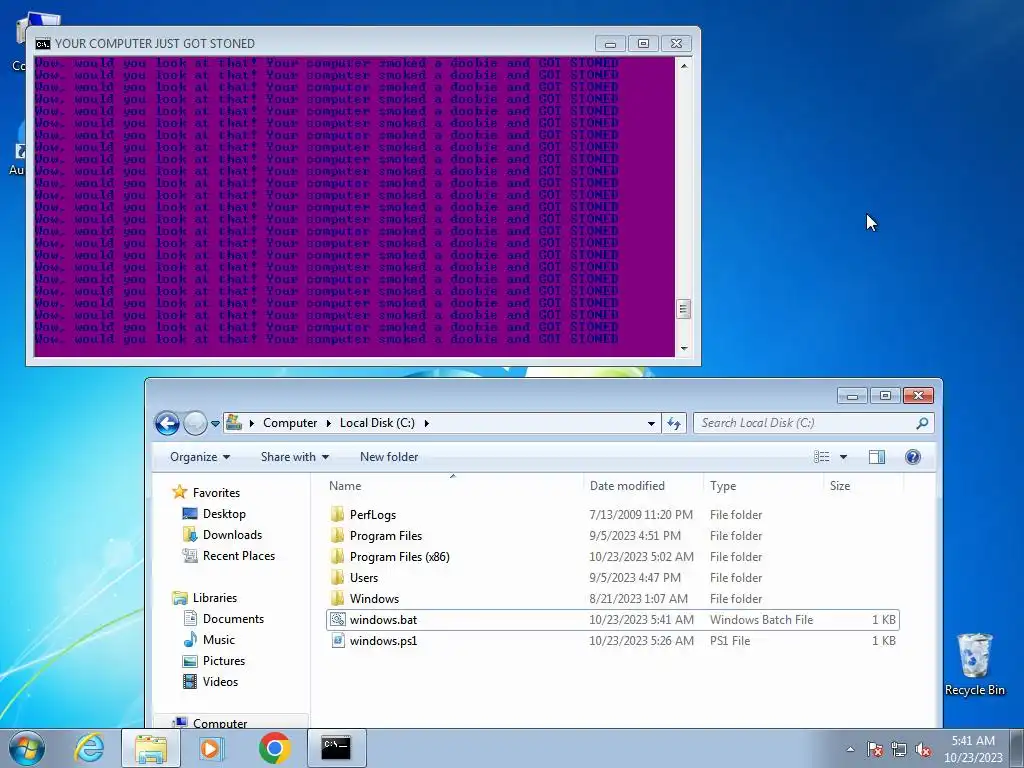Expand the arrow after Computer in address bar
Screen dimensions: 1024x768
(x=328, y=423)
